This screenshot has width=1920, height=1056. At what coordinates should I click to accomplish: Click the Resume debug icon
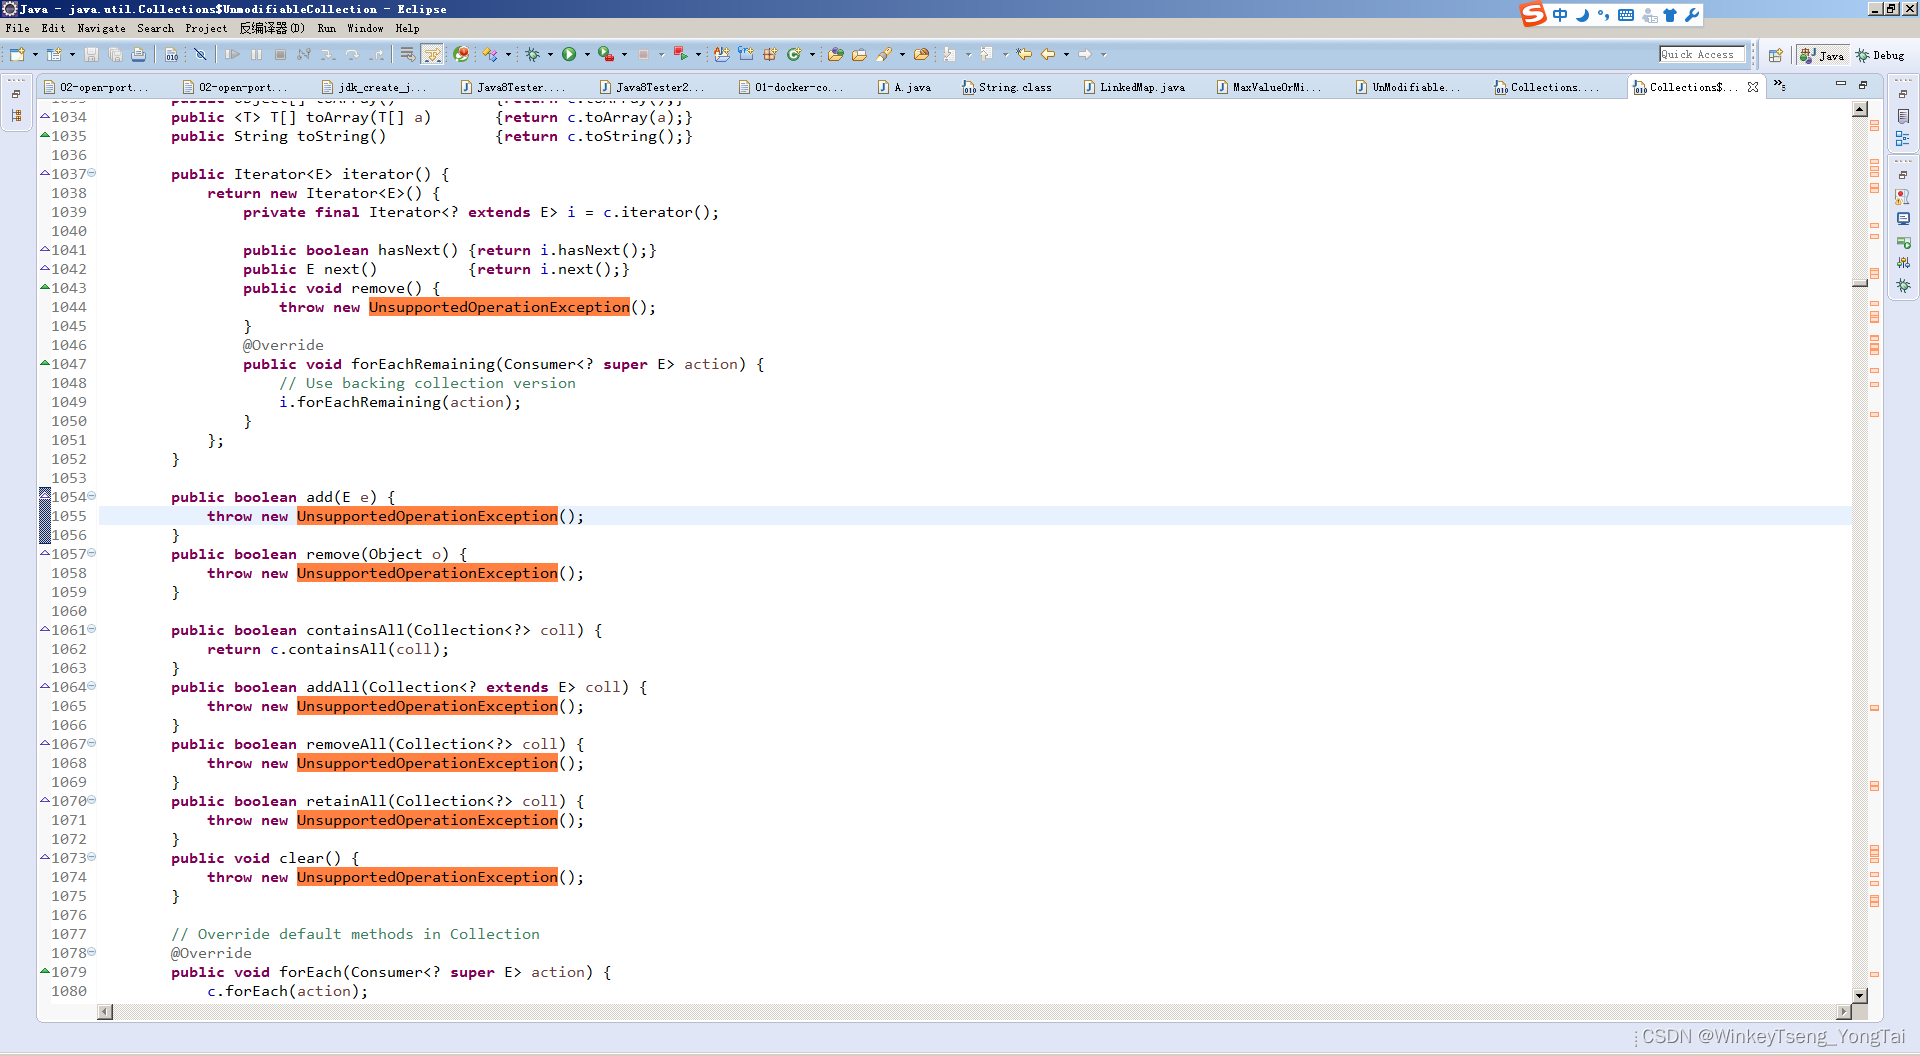click(234, 55)
